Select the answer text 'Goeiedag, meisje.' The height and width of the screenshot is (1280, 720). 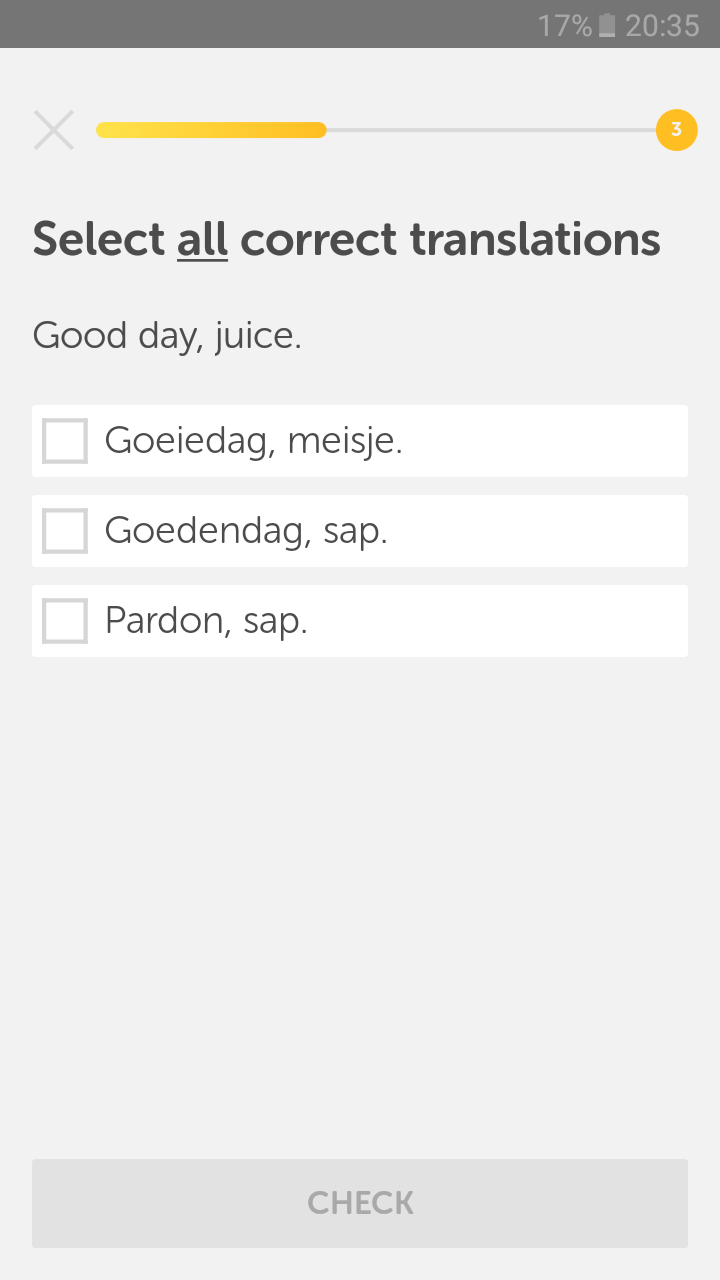253,441
